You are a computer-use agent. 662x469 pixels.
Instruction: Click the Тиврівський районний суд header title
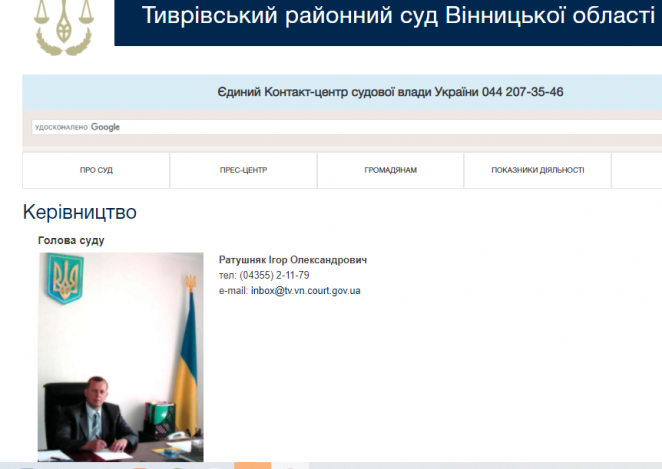[398, 16]
